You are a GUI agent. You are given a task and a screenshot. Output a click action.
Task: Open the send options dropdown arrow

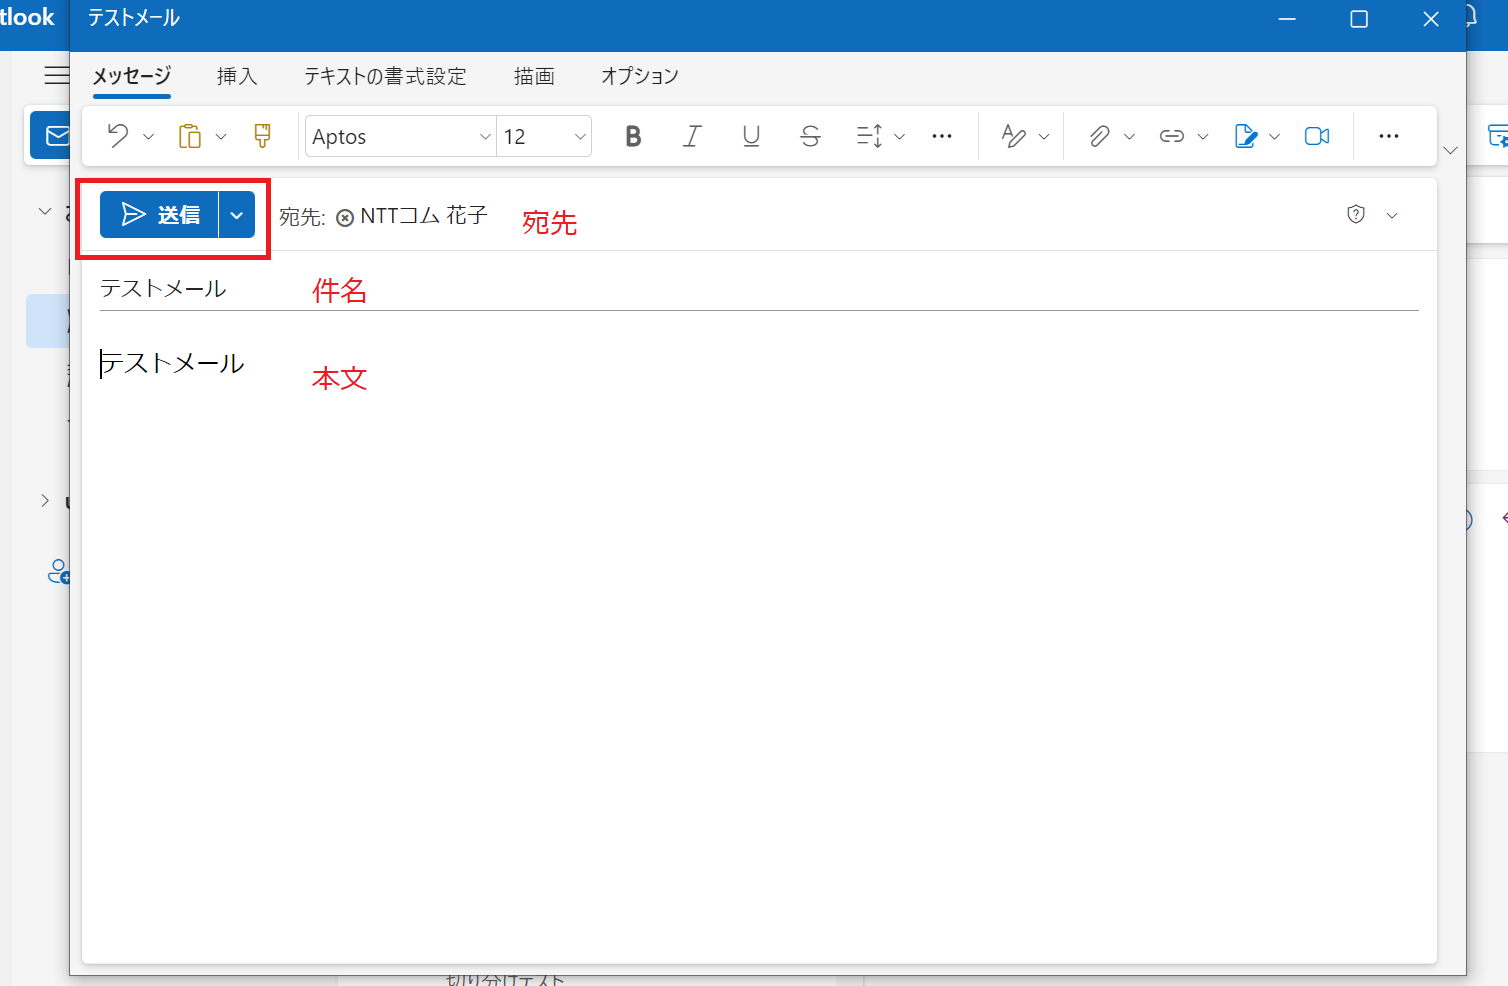(x=237, y=215)
